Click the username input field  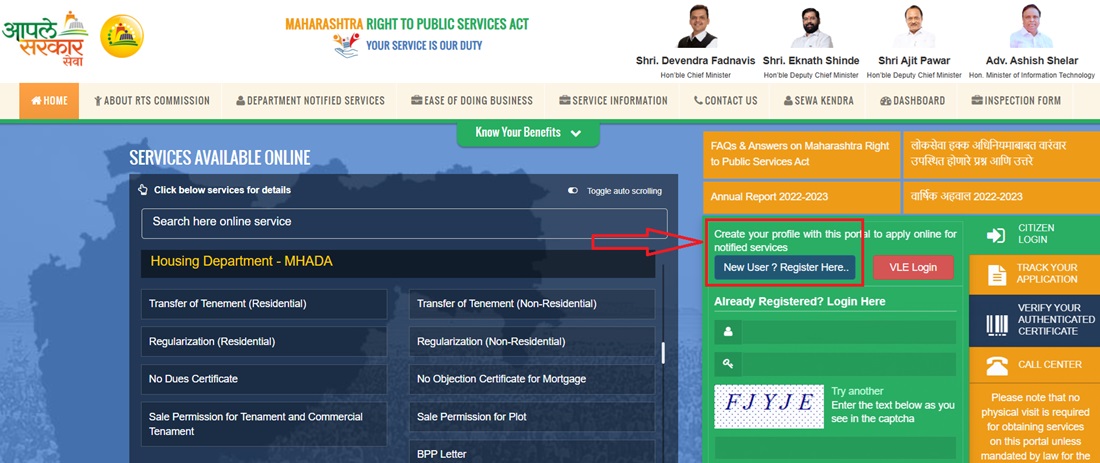[848, 332]
